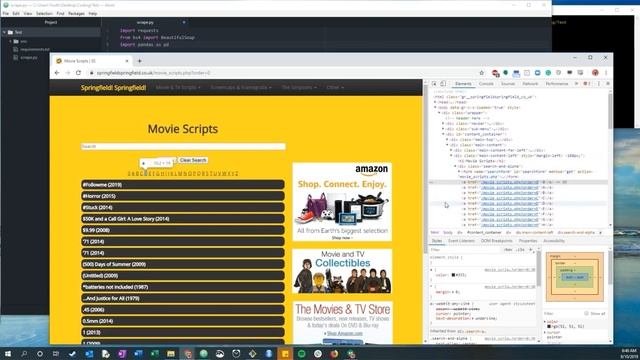Image resolution: width=640 pixels, height=360 pixels.
Task: Close the Movie Scripts browser tab
Action: click(x=127, y=61)
